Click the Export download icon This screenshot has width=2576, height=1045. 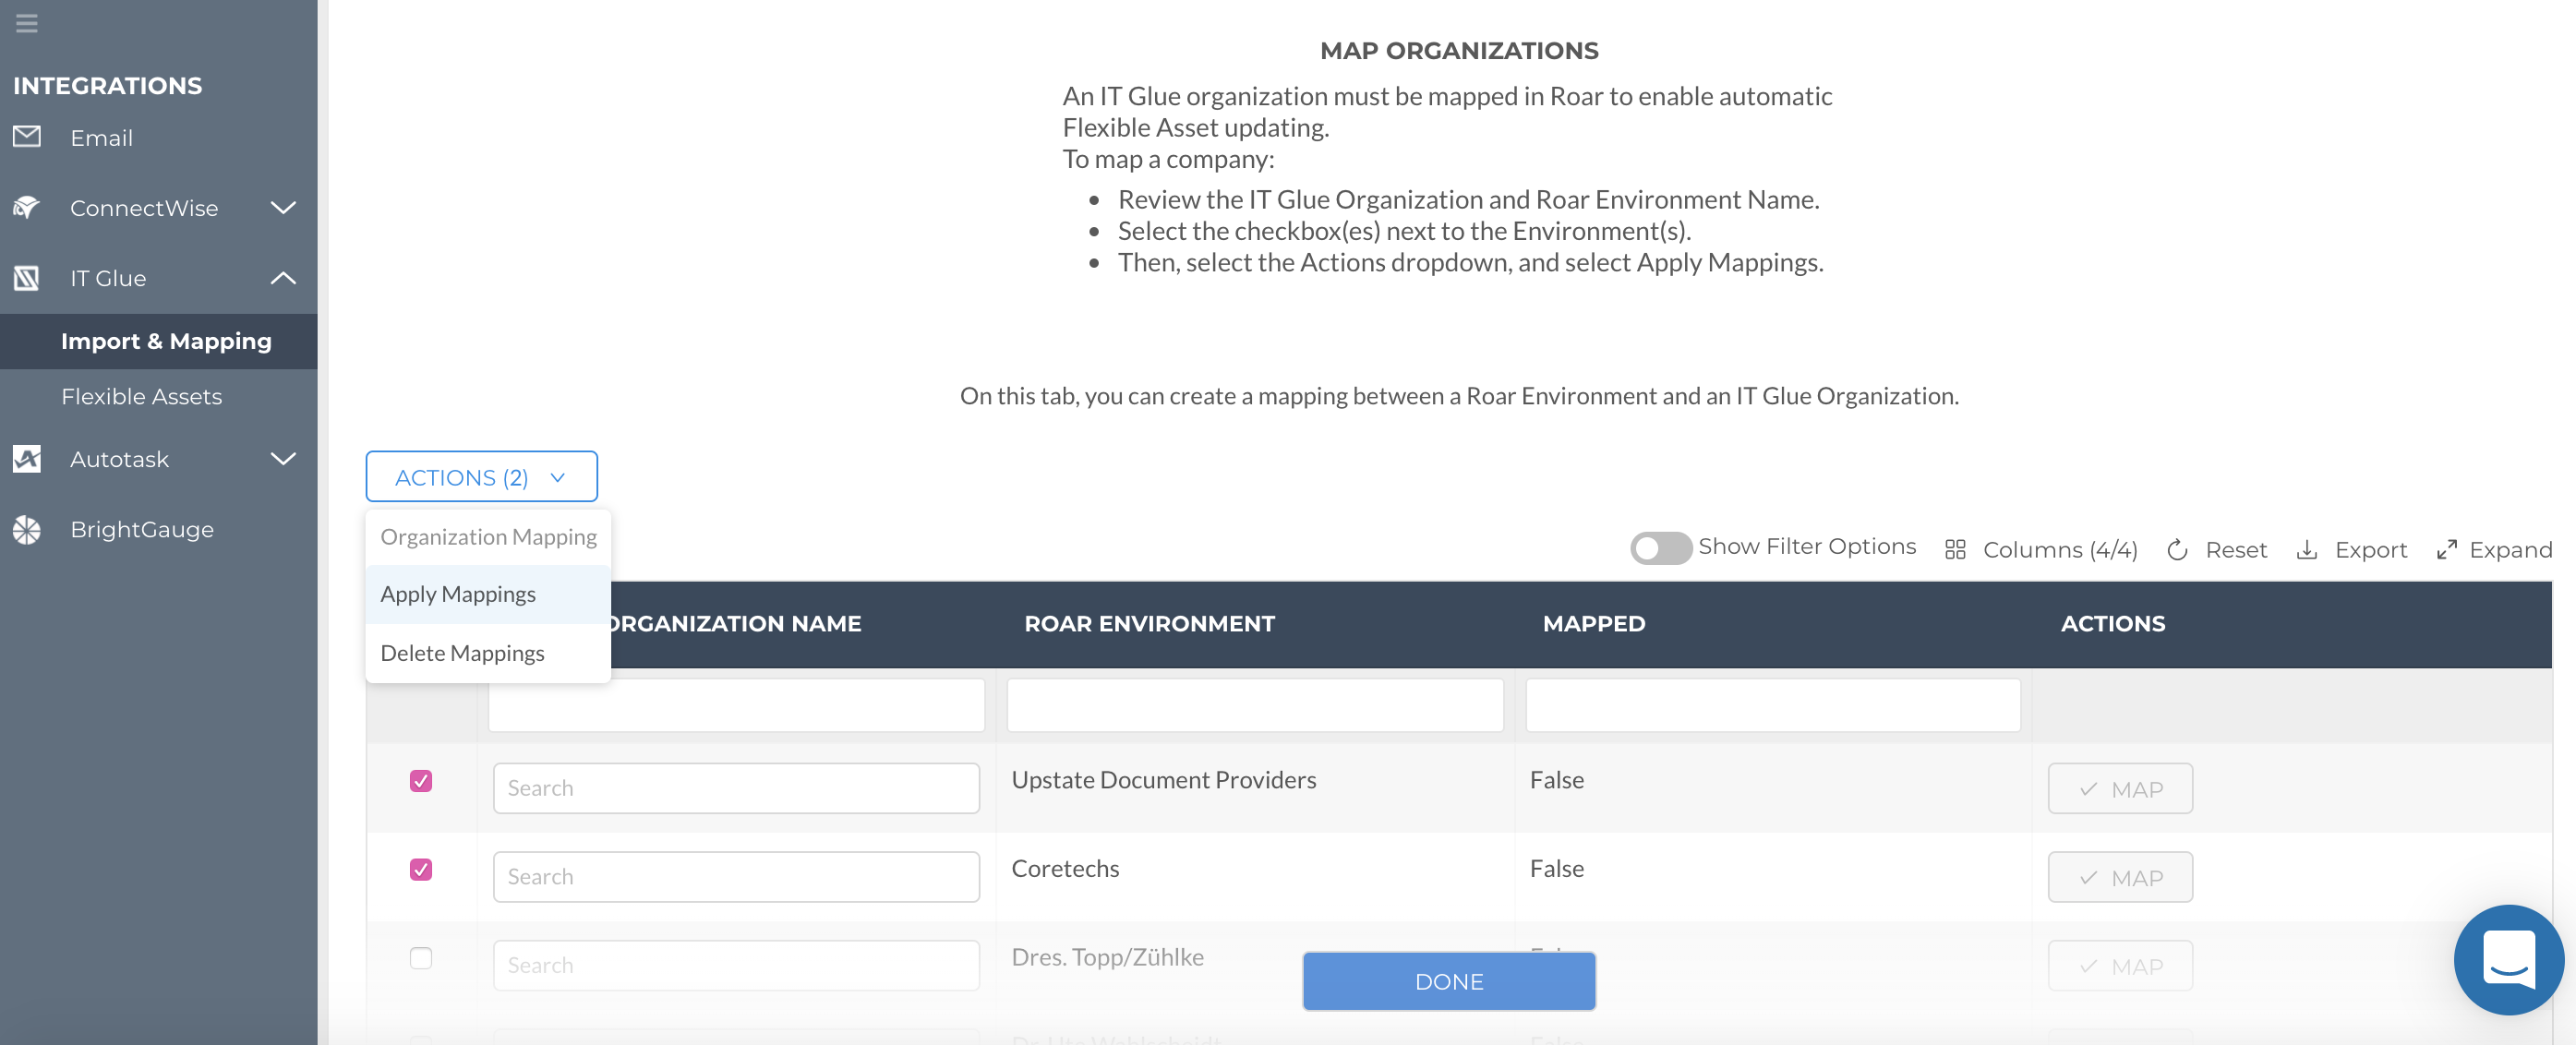[x=2306, y=550]
